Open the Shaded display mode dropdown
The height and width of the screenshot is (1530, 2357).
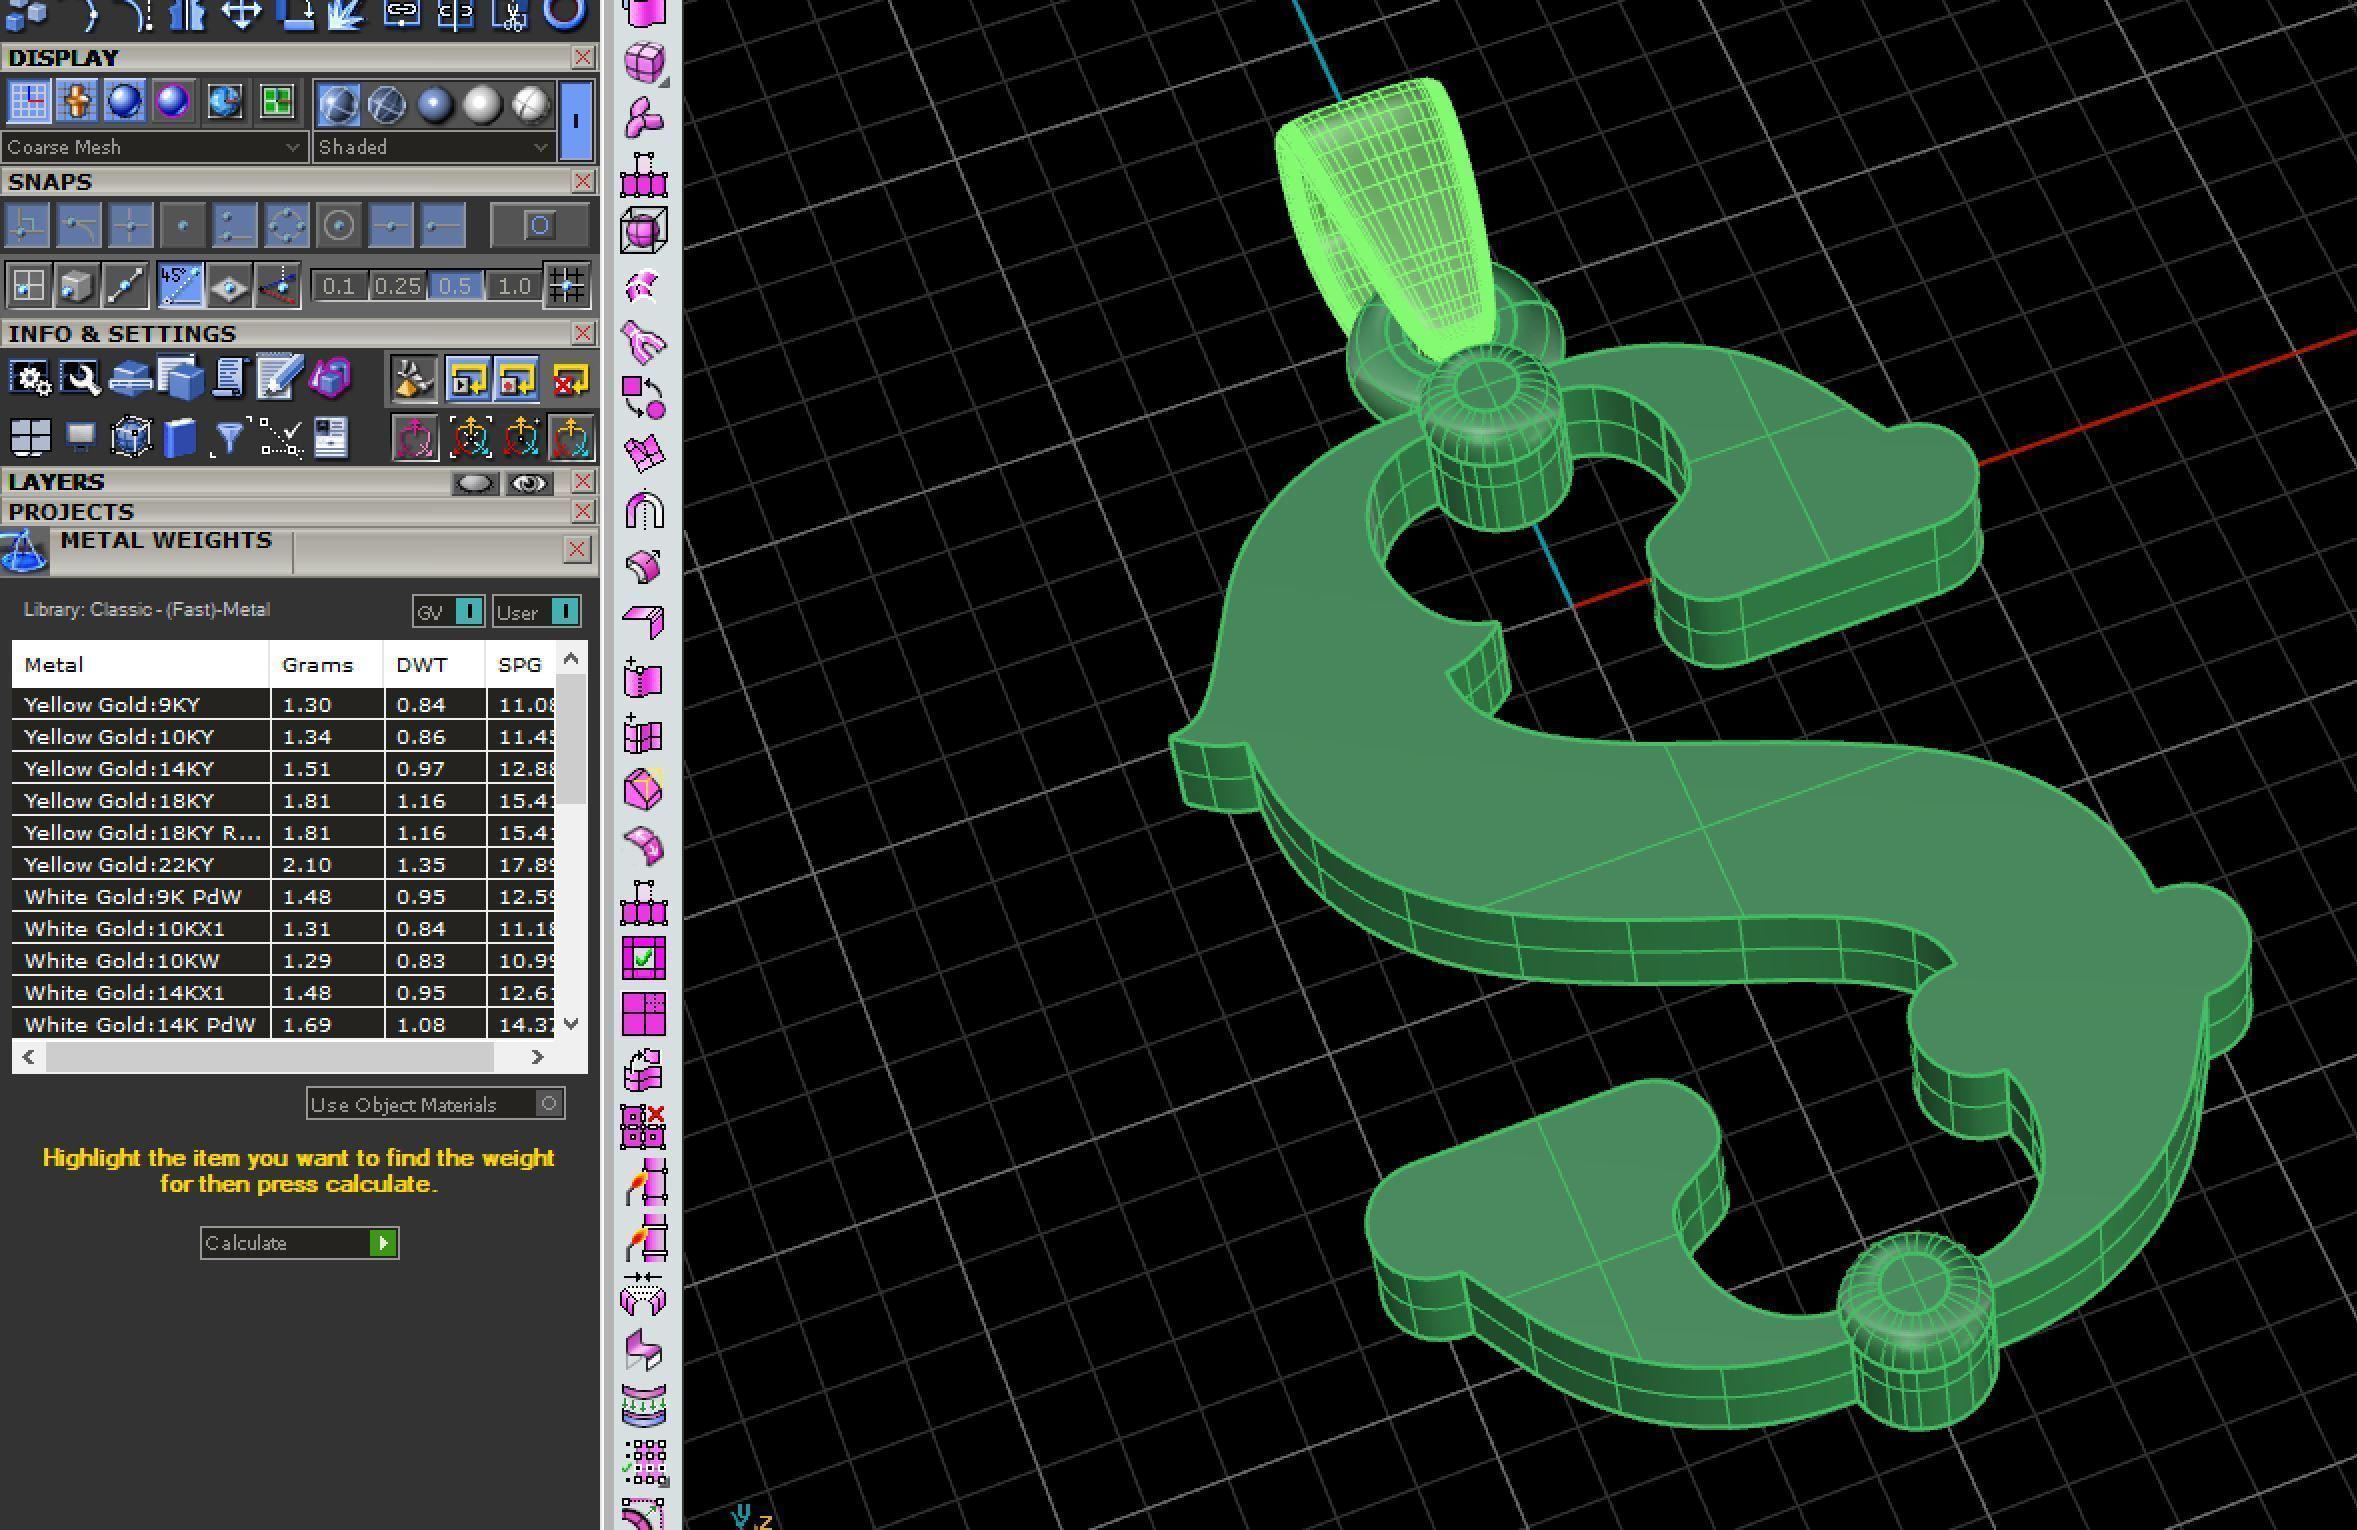pyautogui.click(x=433, y=147)
